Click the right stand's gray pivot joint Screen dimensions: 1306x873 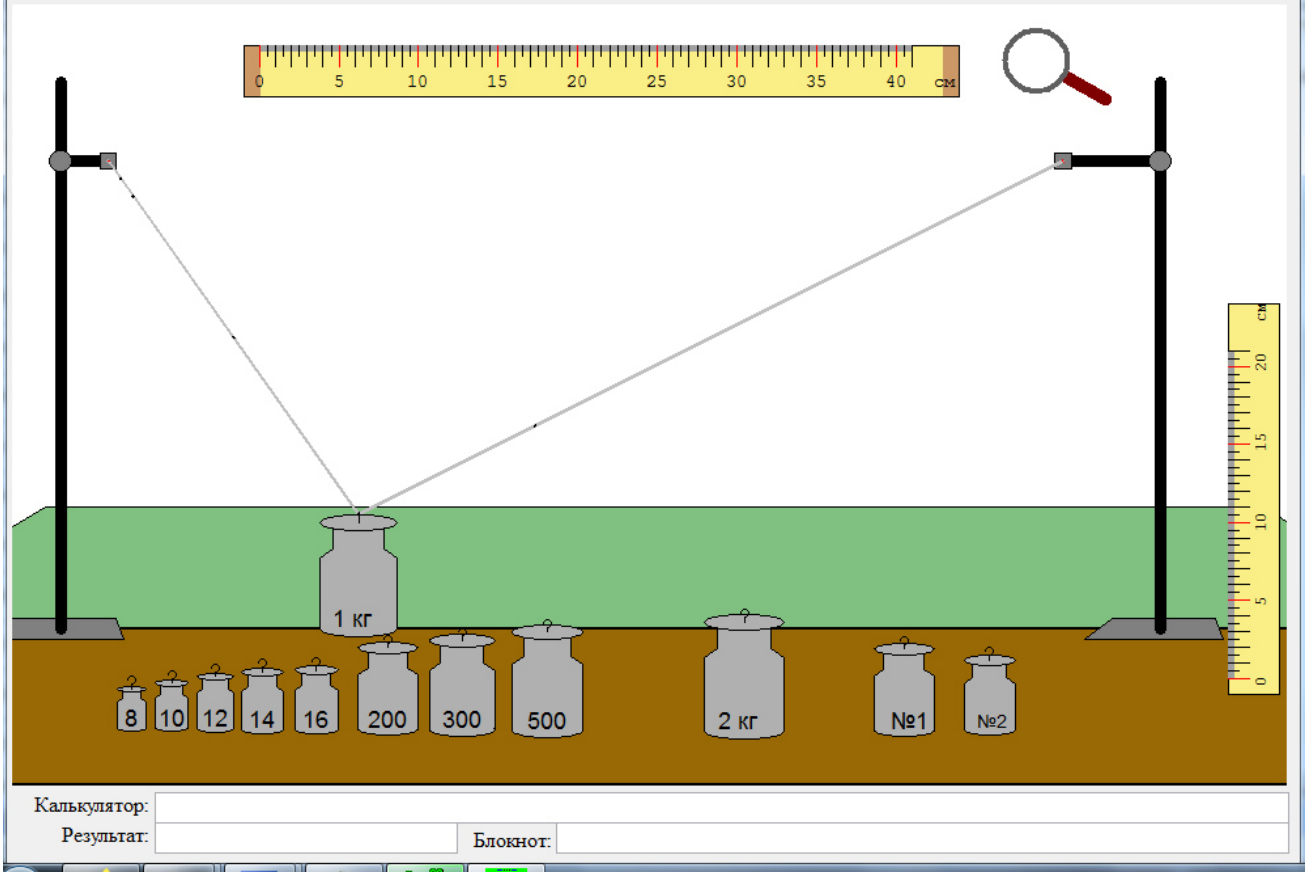coord(1160,161)
